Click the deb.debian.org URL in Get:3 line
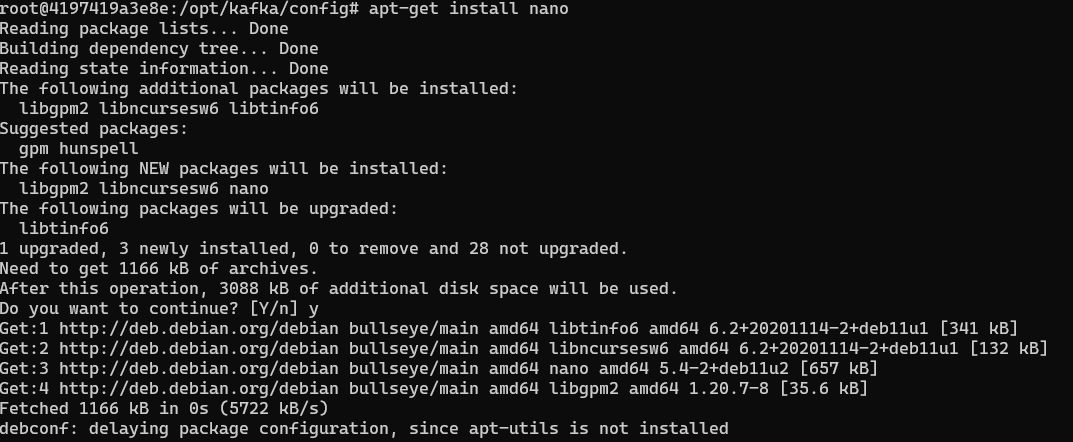 click(x=198, y=369)
